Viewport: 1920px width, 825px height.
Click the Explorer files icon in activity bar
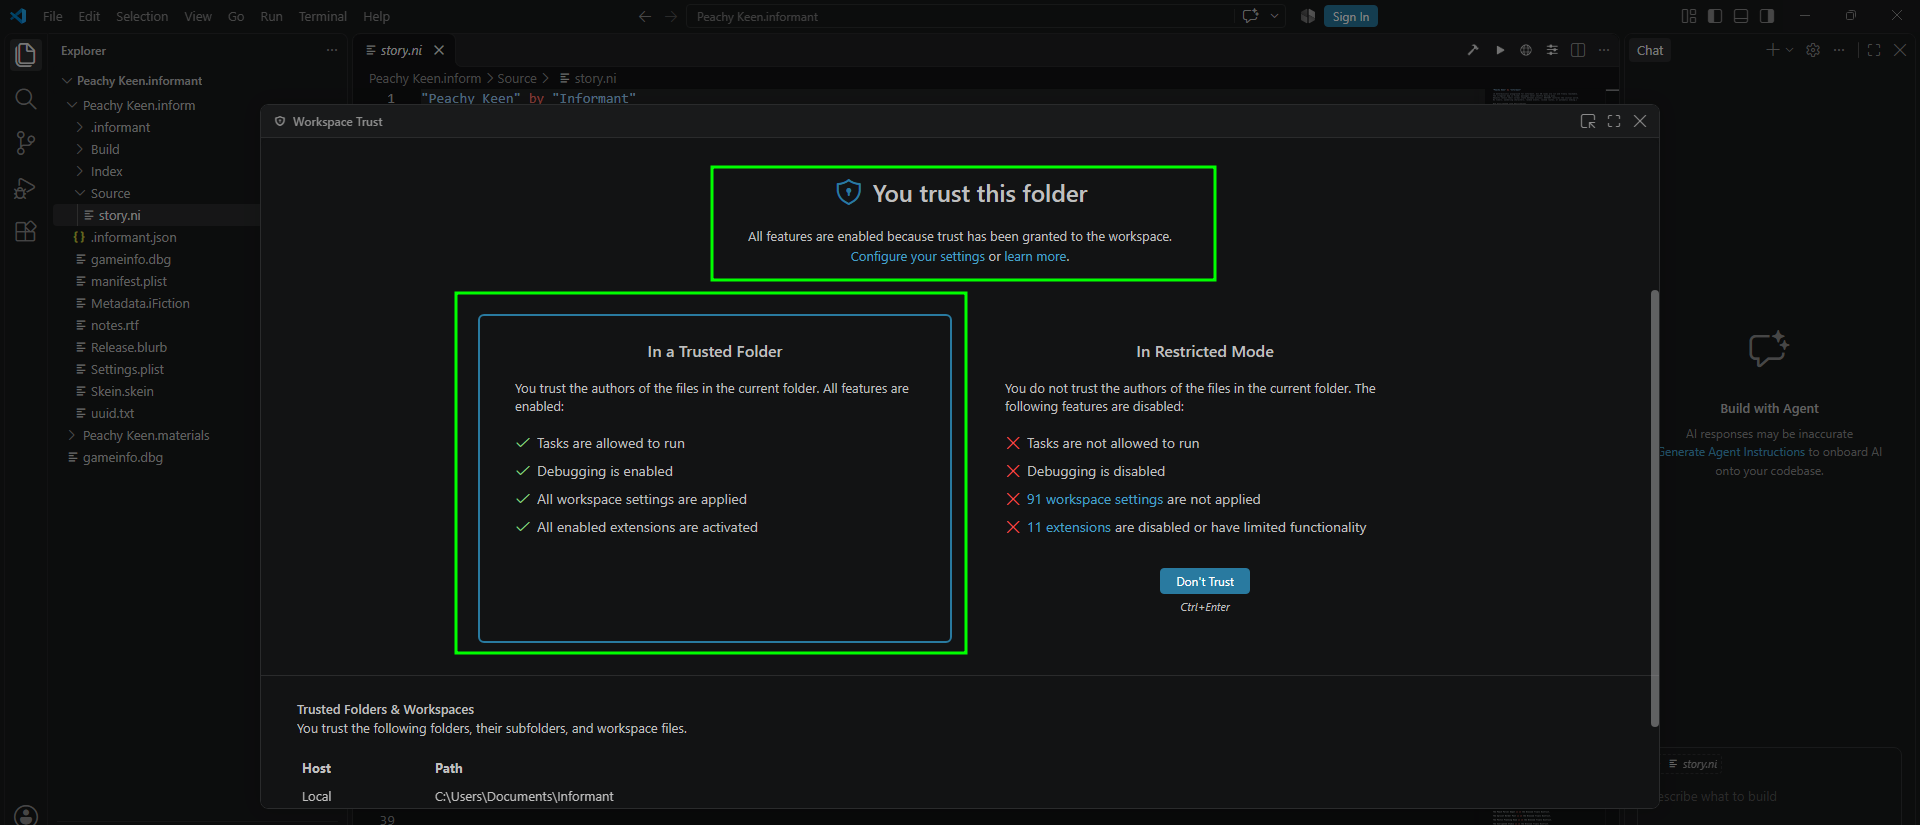point(26,54)
